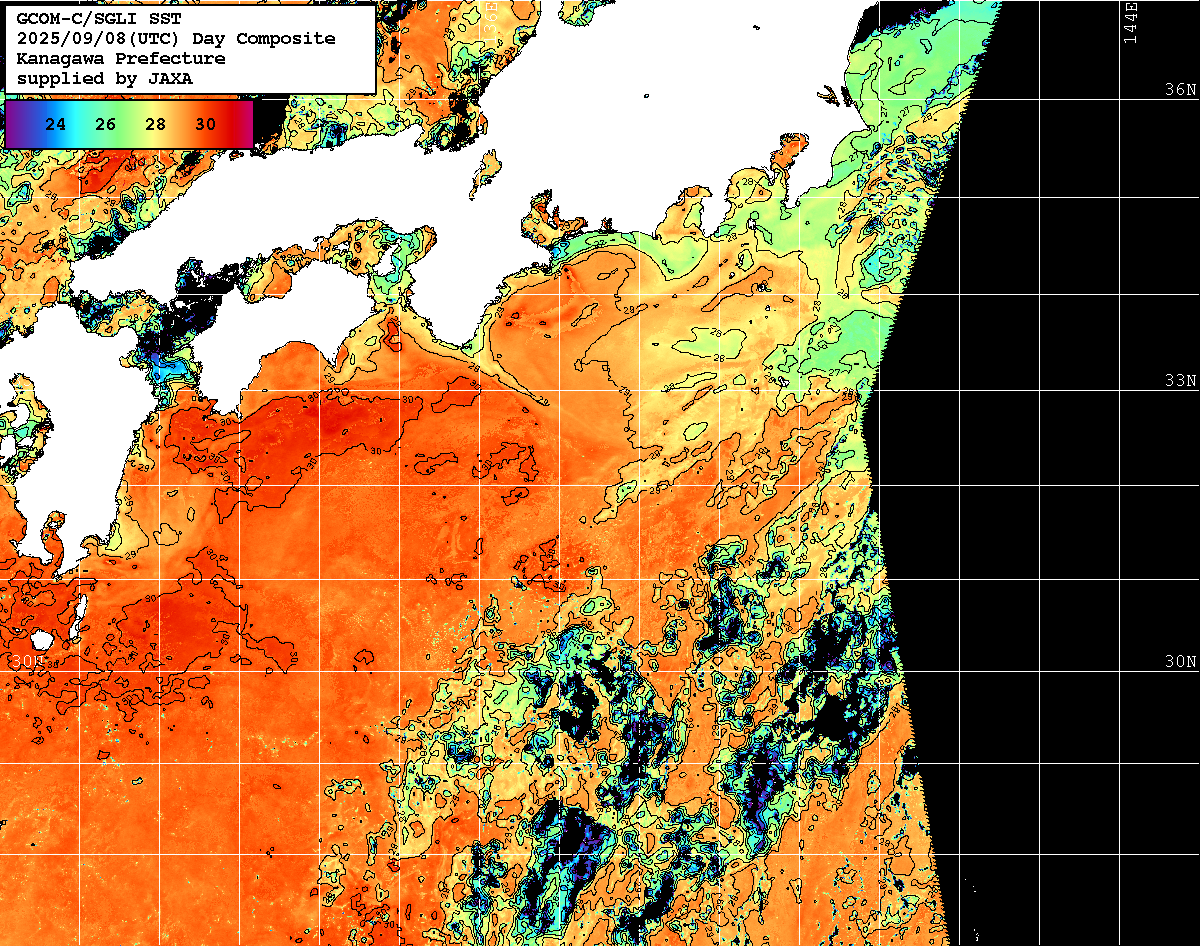Click the '30N' latitude label at right edge
Viewport: 1200px width, 946px height.
tap(1180, 661)
